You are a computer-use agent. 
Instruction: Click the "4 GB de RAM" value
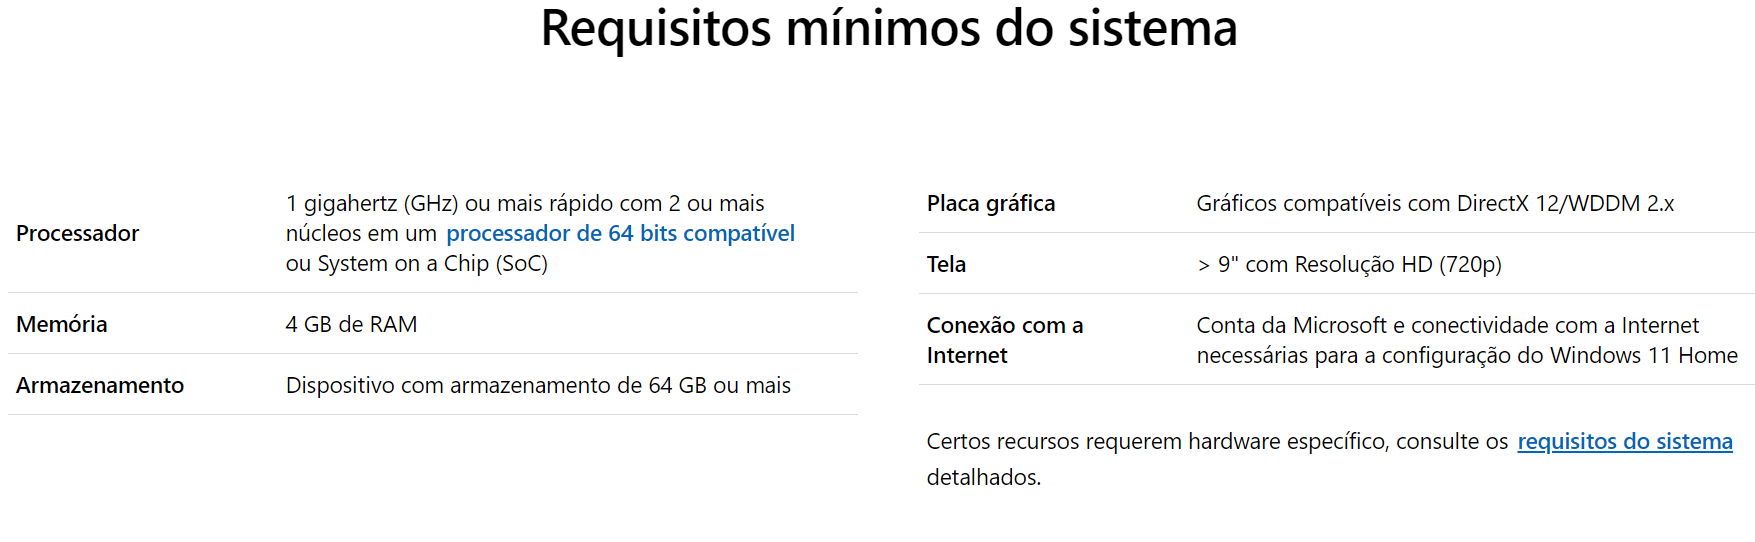351,325
